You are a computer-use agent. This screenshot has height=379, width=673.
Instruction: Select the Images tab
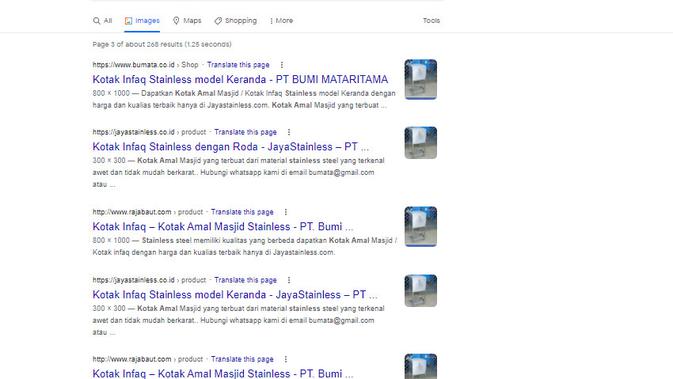pyautogui.click(x=142, y=21)
